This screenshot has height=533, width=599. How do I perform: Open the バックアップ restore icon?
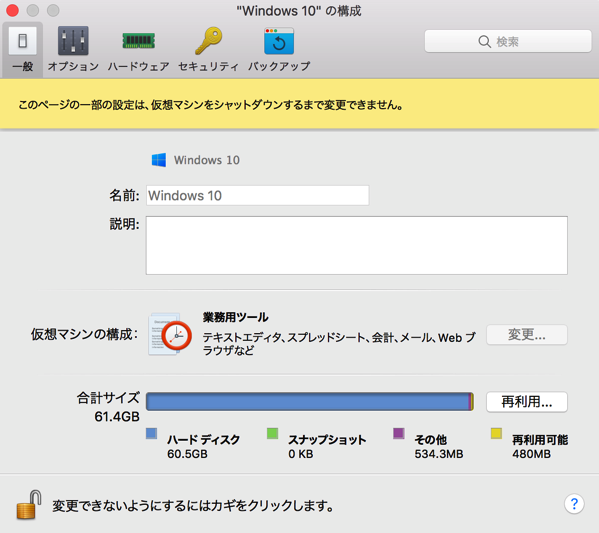coord(279,41)
